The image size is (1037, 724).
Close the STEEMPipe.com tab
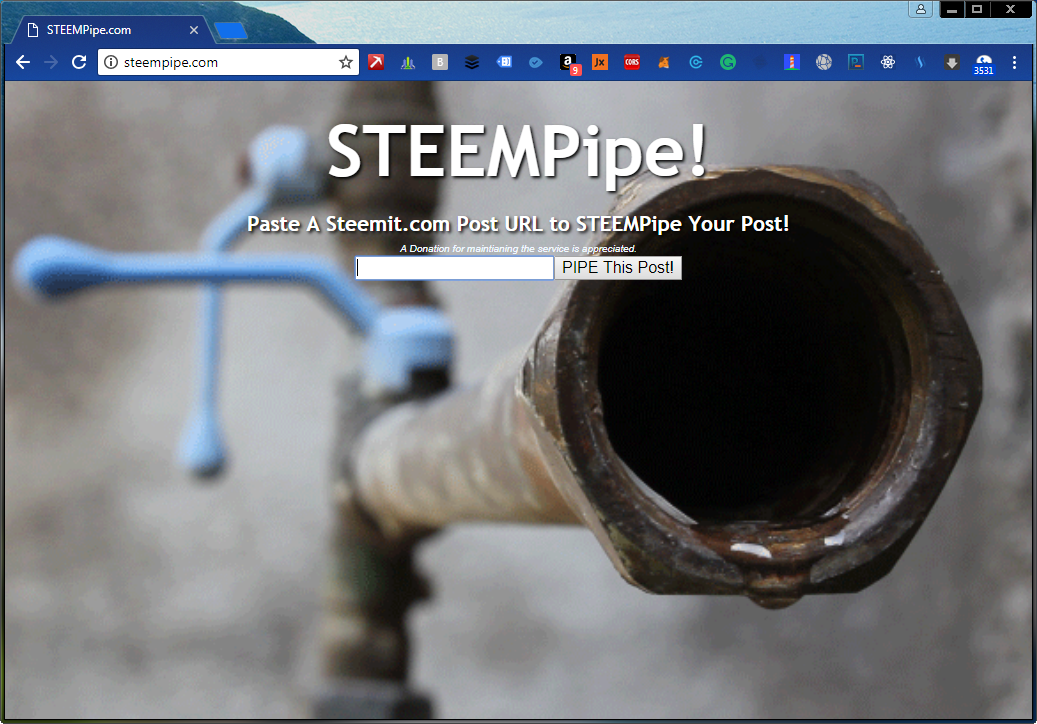[x=194, y=30]
